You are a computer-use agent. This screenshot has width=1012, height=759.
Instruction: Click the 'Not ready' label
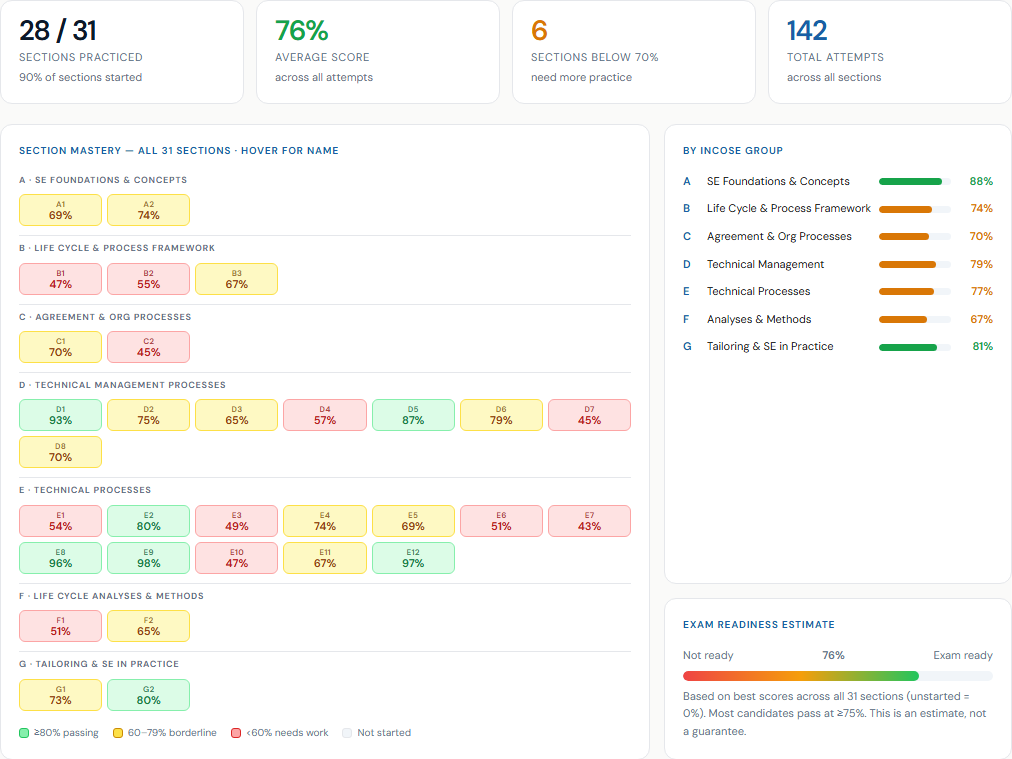coord(708,655)
